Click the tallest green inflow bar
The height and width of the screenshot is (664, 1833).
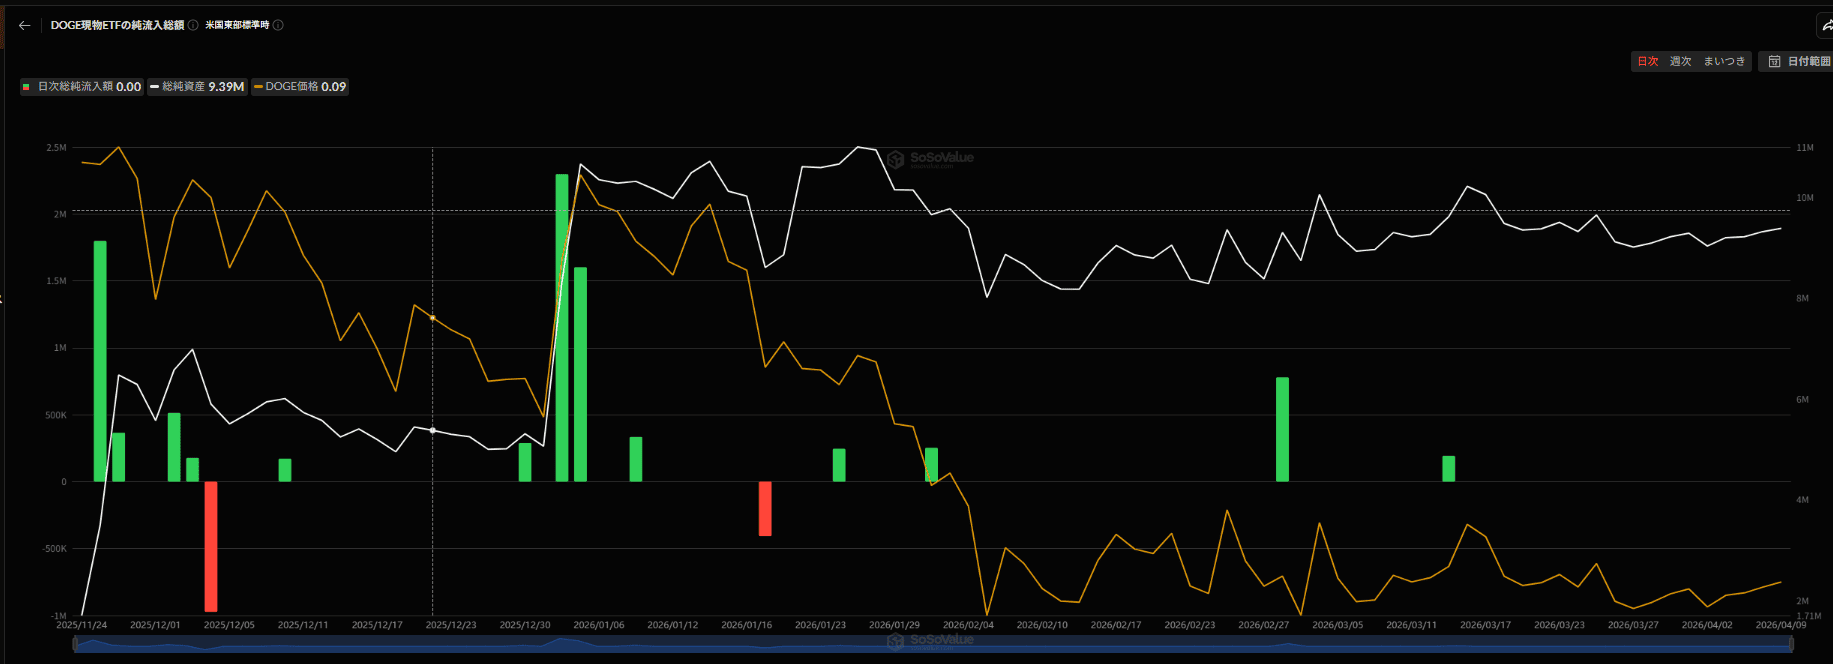click(x=562, y=327)
